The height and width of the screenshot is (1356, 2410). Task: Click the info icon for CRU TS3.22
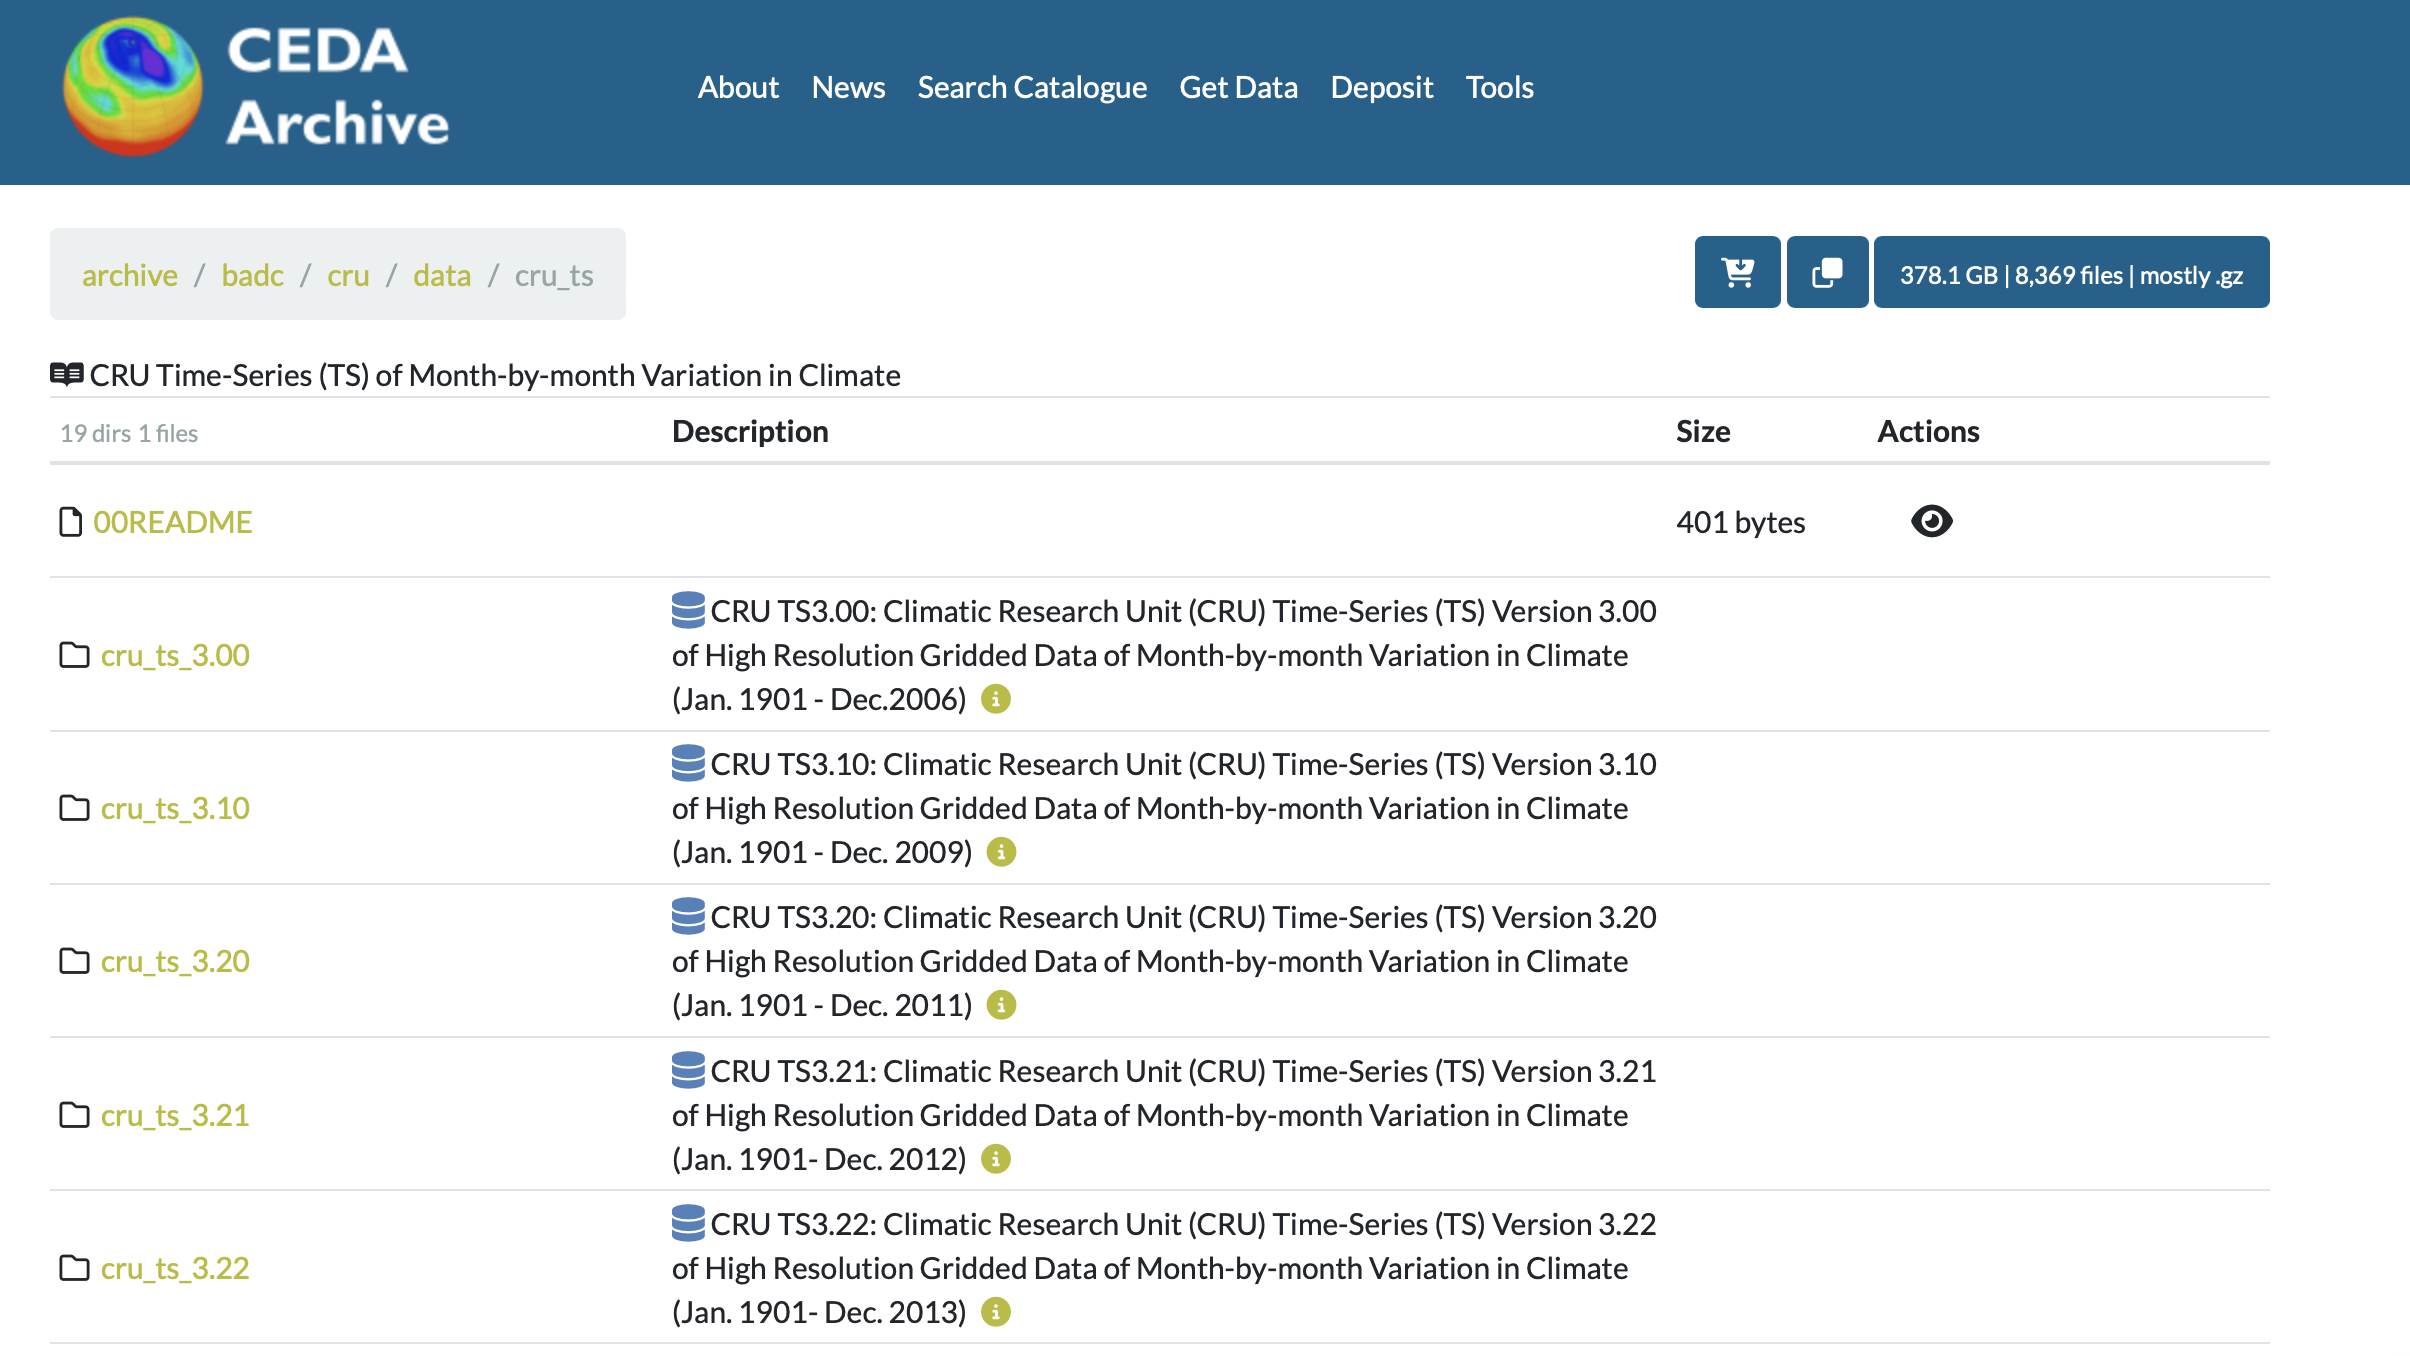pos(995,1312)
